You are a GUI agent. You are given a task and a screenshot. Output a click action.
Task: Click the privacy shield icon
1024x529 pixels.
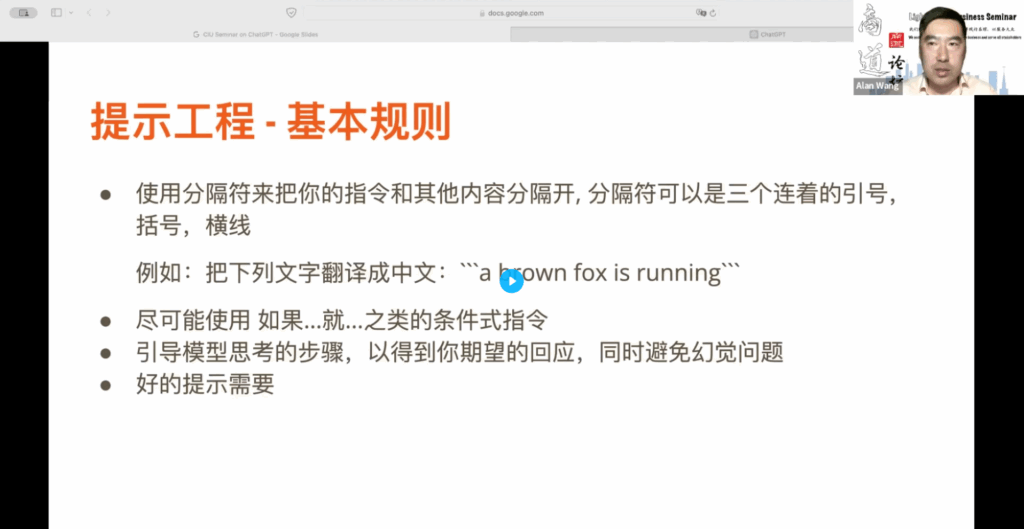[x=291, y=12]
